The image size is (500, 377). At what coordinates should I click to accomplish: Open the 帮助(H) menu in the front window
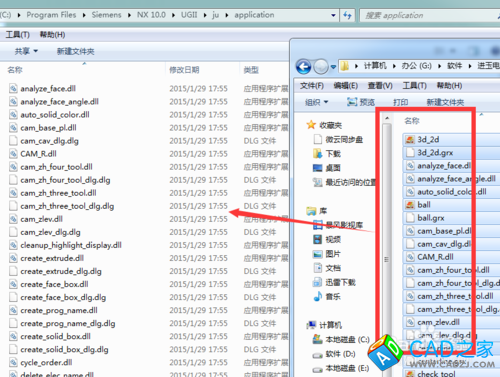tap(449, 86)
